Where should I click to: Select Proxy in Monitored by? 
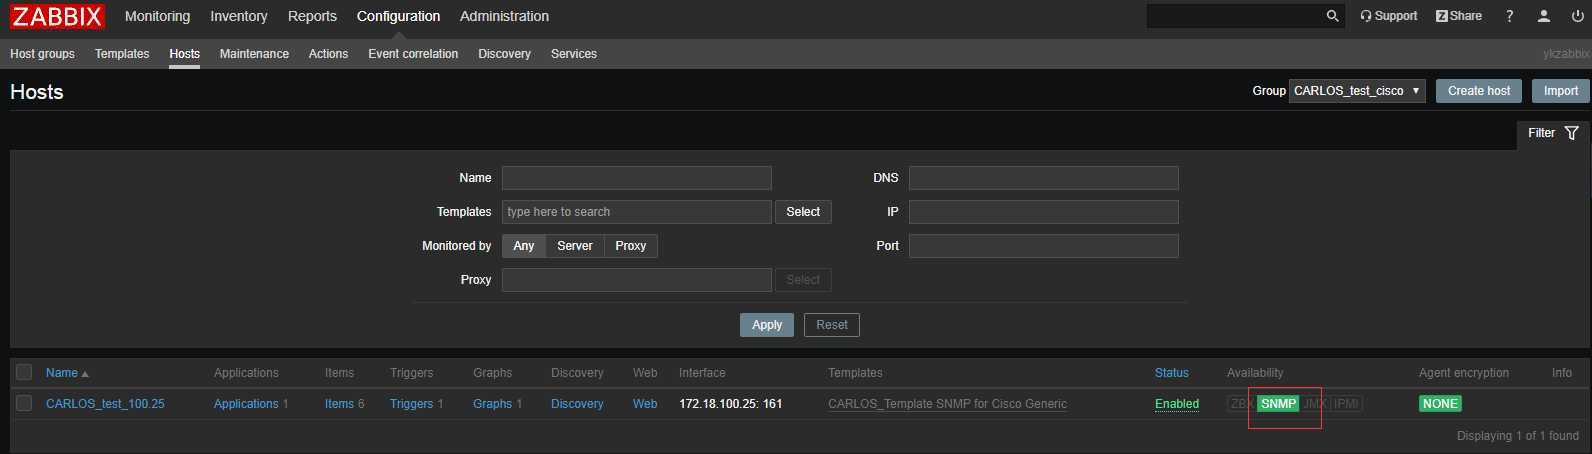[631, 246]
